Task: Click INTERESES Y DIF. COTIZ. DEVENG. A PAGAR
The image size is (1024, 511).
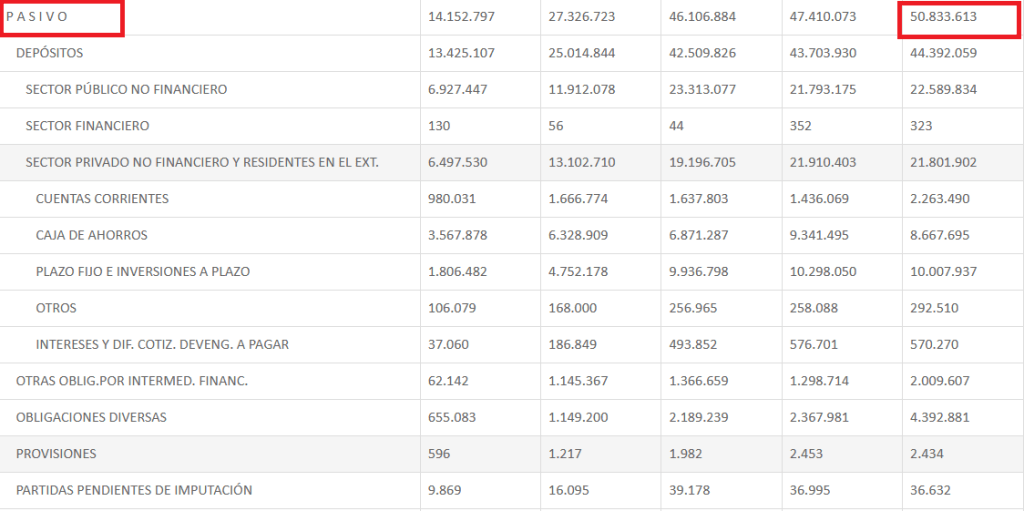Action: click(x=162, y=345)
